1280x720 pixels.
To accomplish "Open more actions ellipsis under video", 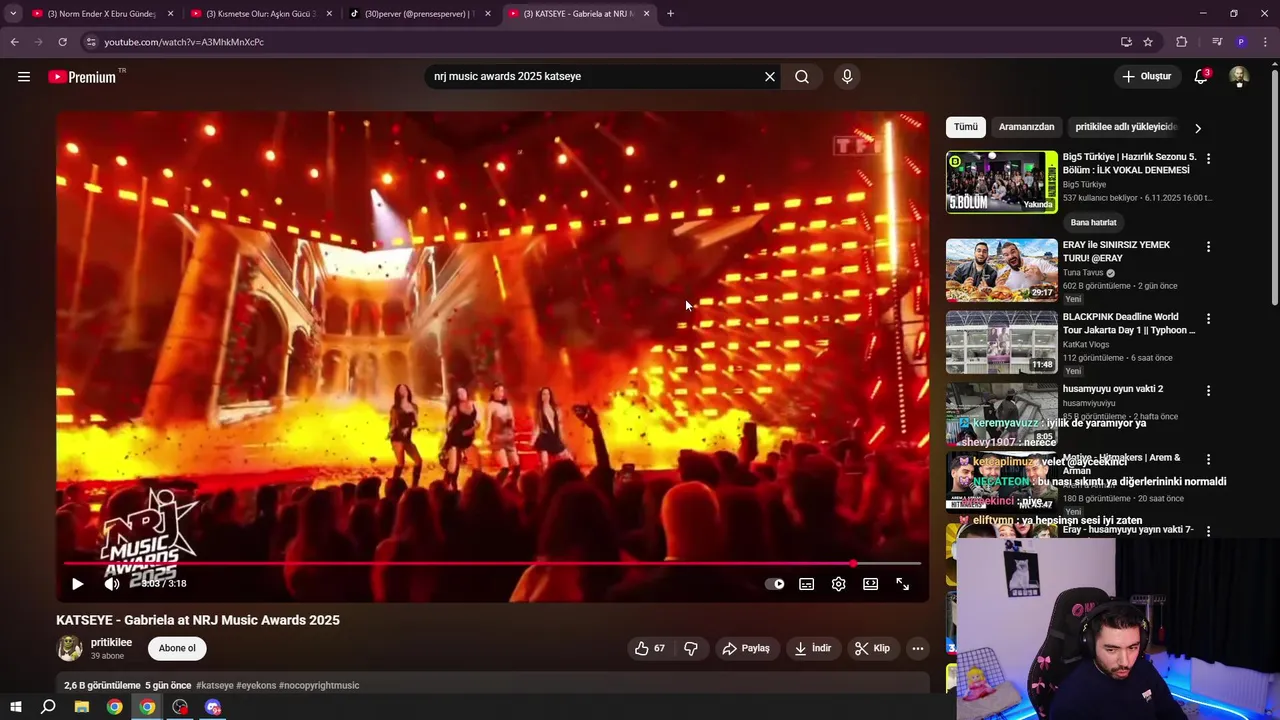I will tap(918, 648).
